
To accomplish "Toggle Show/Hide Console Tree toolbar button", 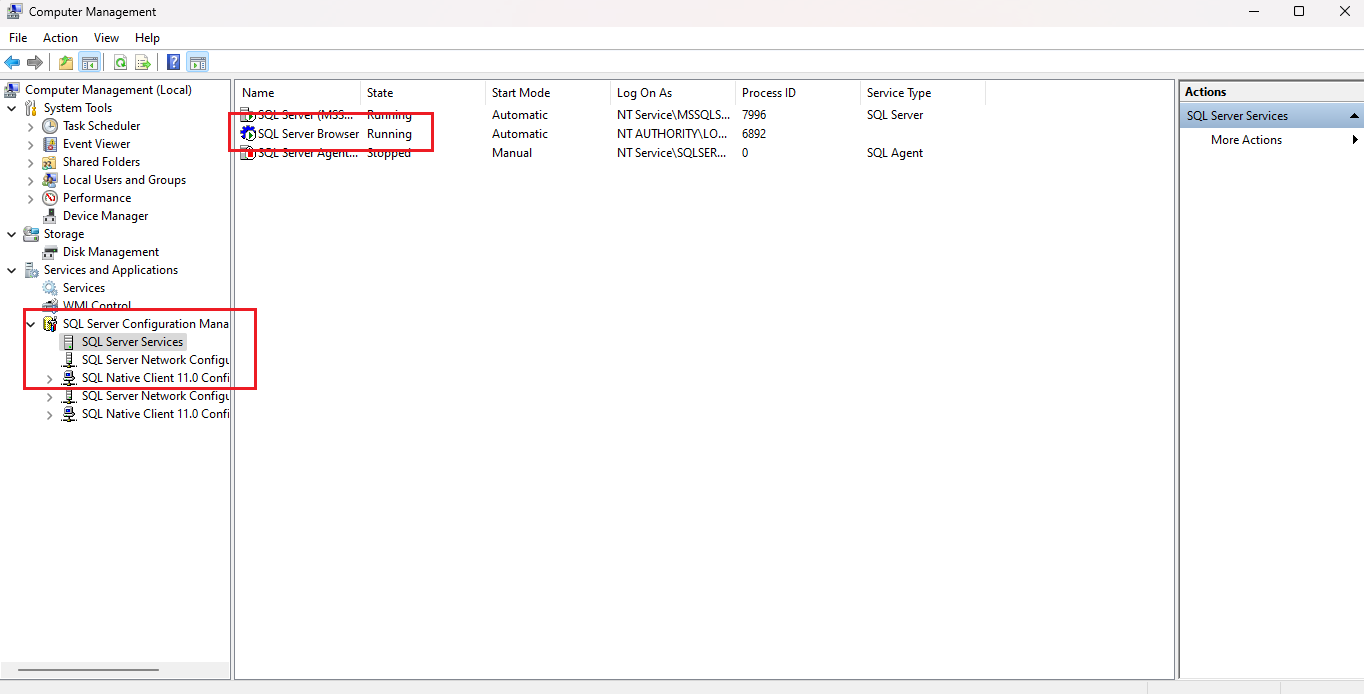I will click(x=90, y=62).
